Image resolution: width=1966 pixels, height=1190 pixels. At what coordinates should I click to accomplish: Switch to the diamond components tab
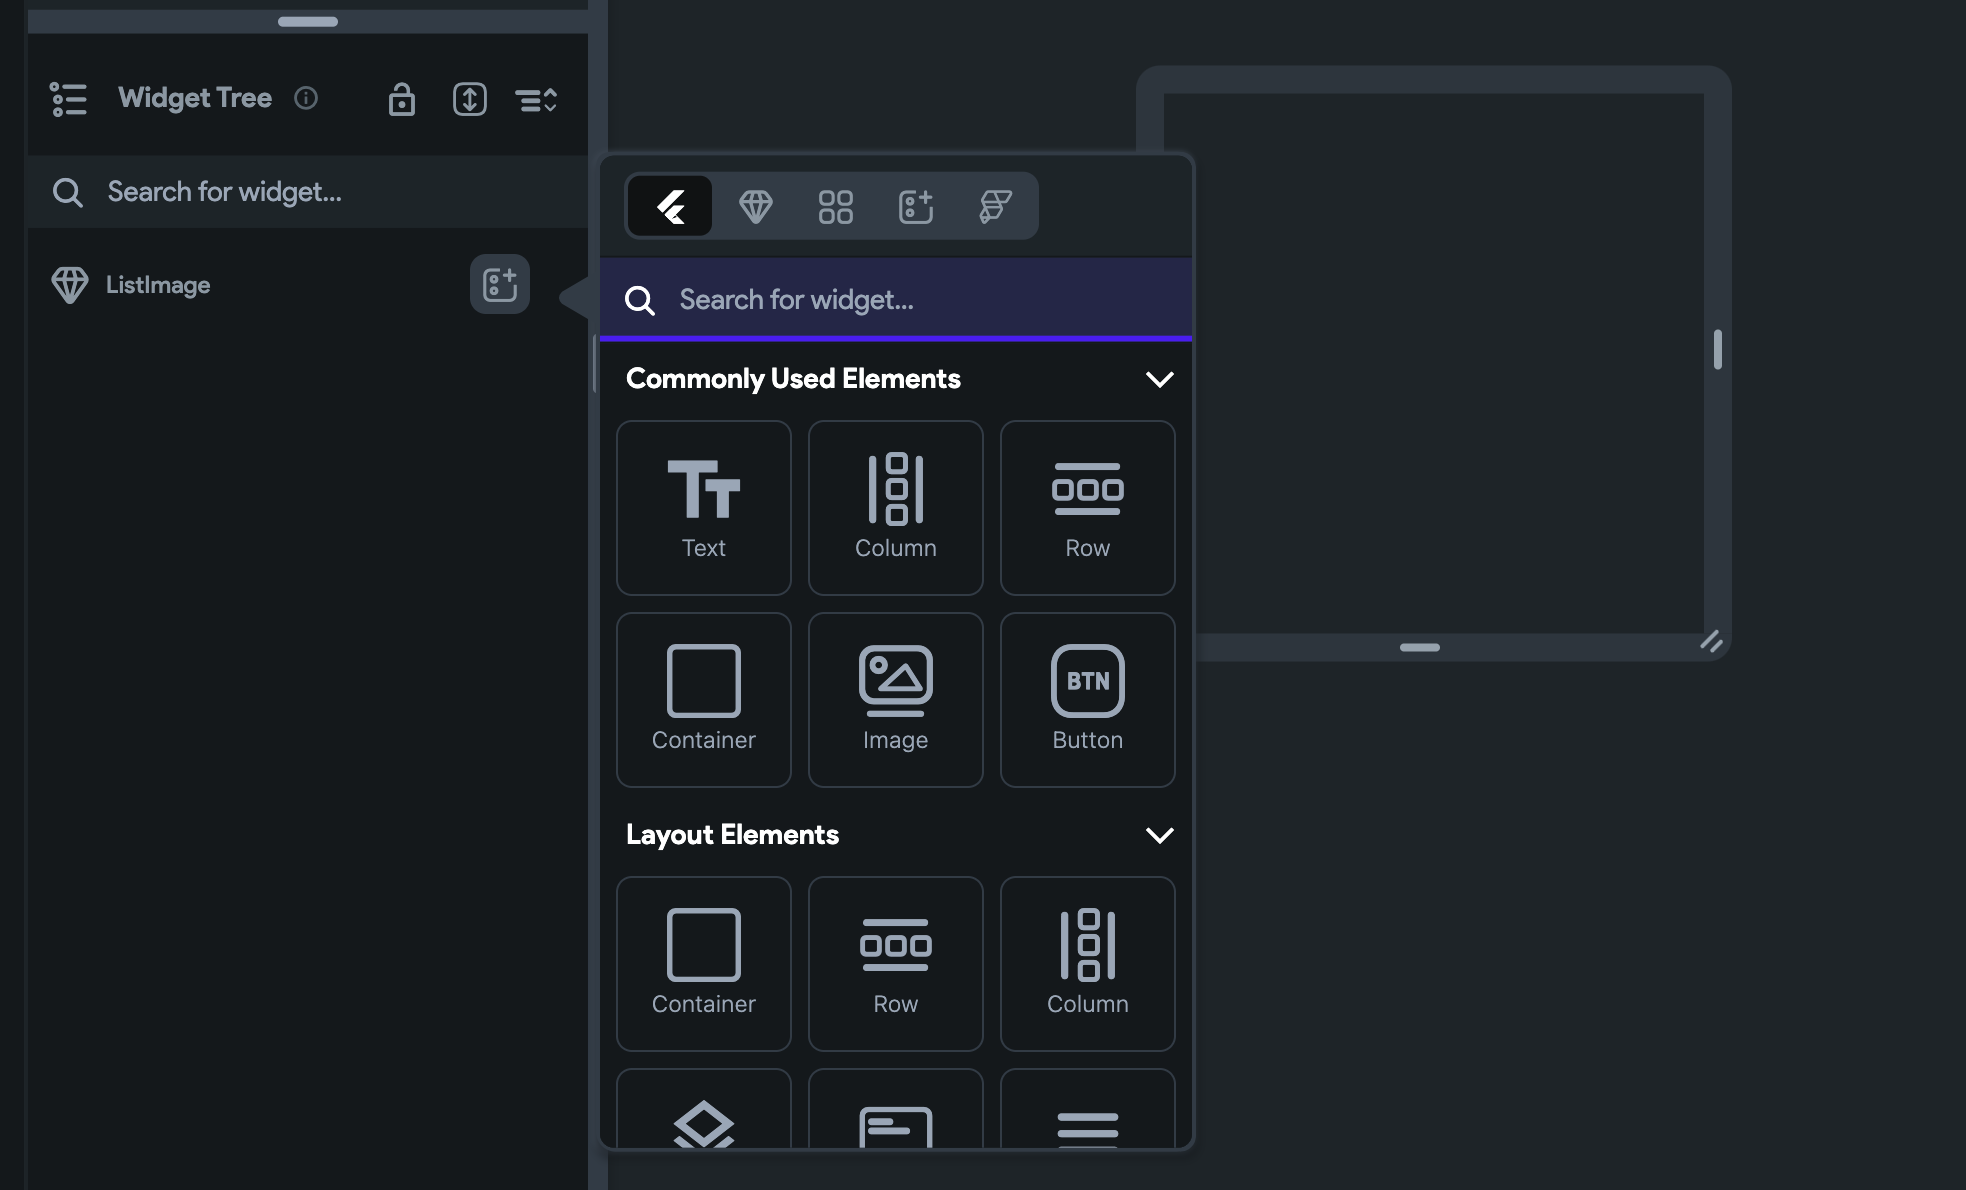tap(755, 207)
